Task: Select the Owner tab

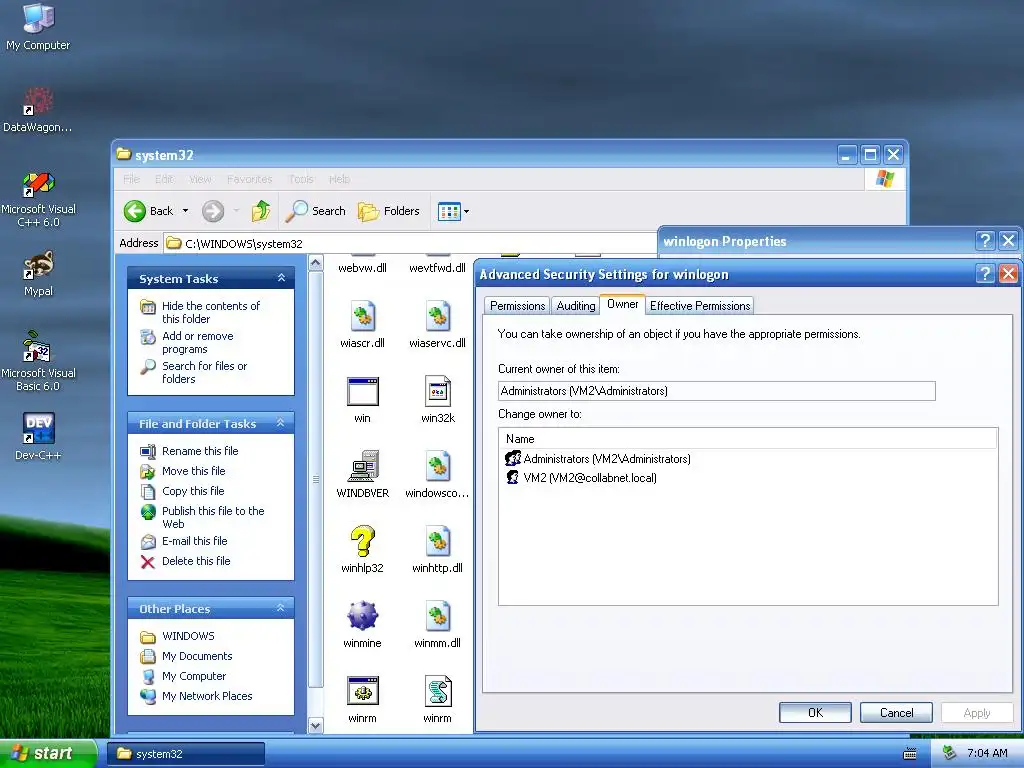Action: click(622, 304)
